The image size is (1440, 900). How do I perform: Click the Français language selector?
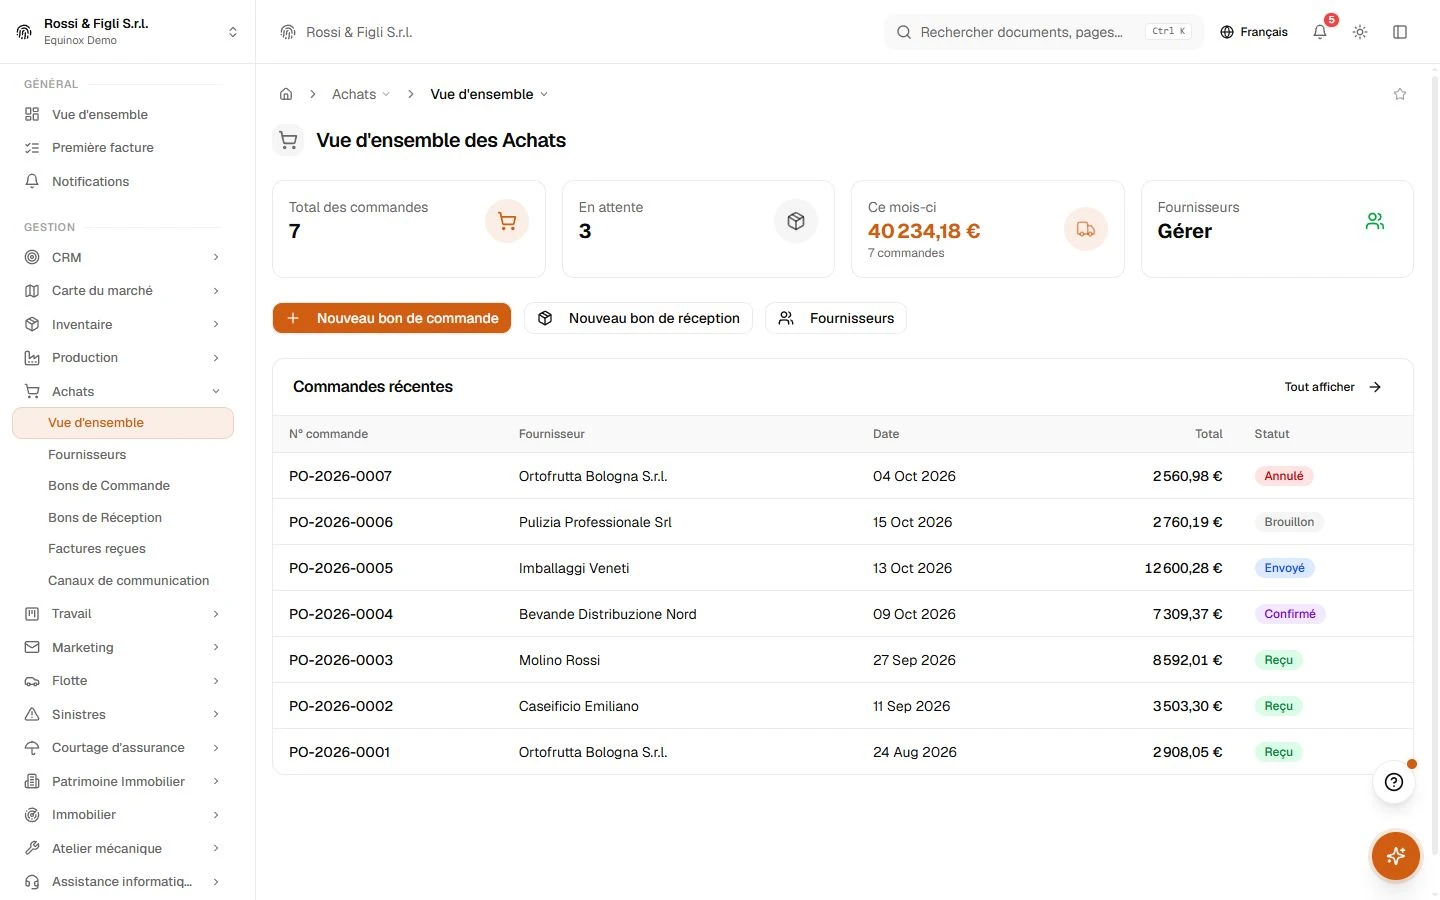(1254, 32)
